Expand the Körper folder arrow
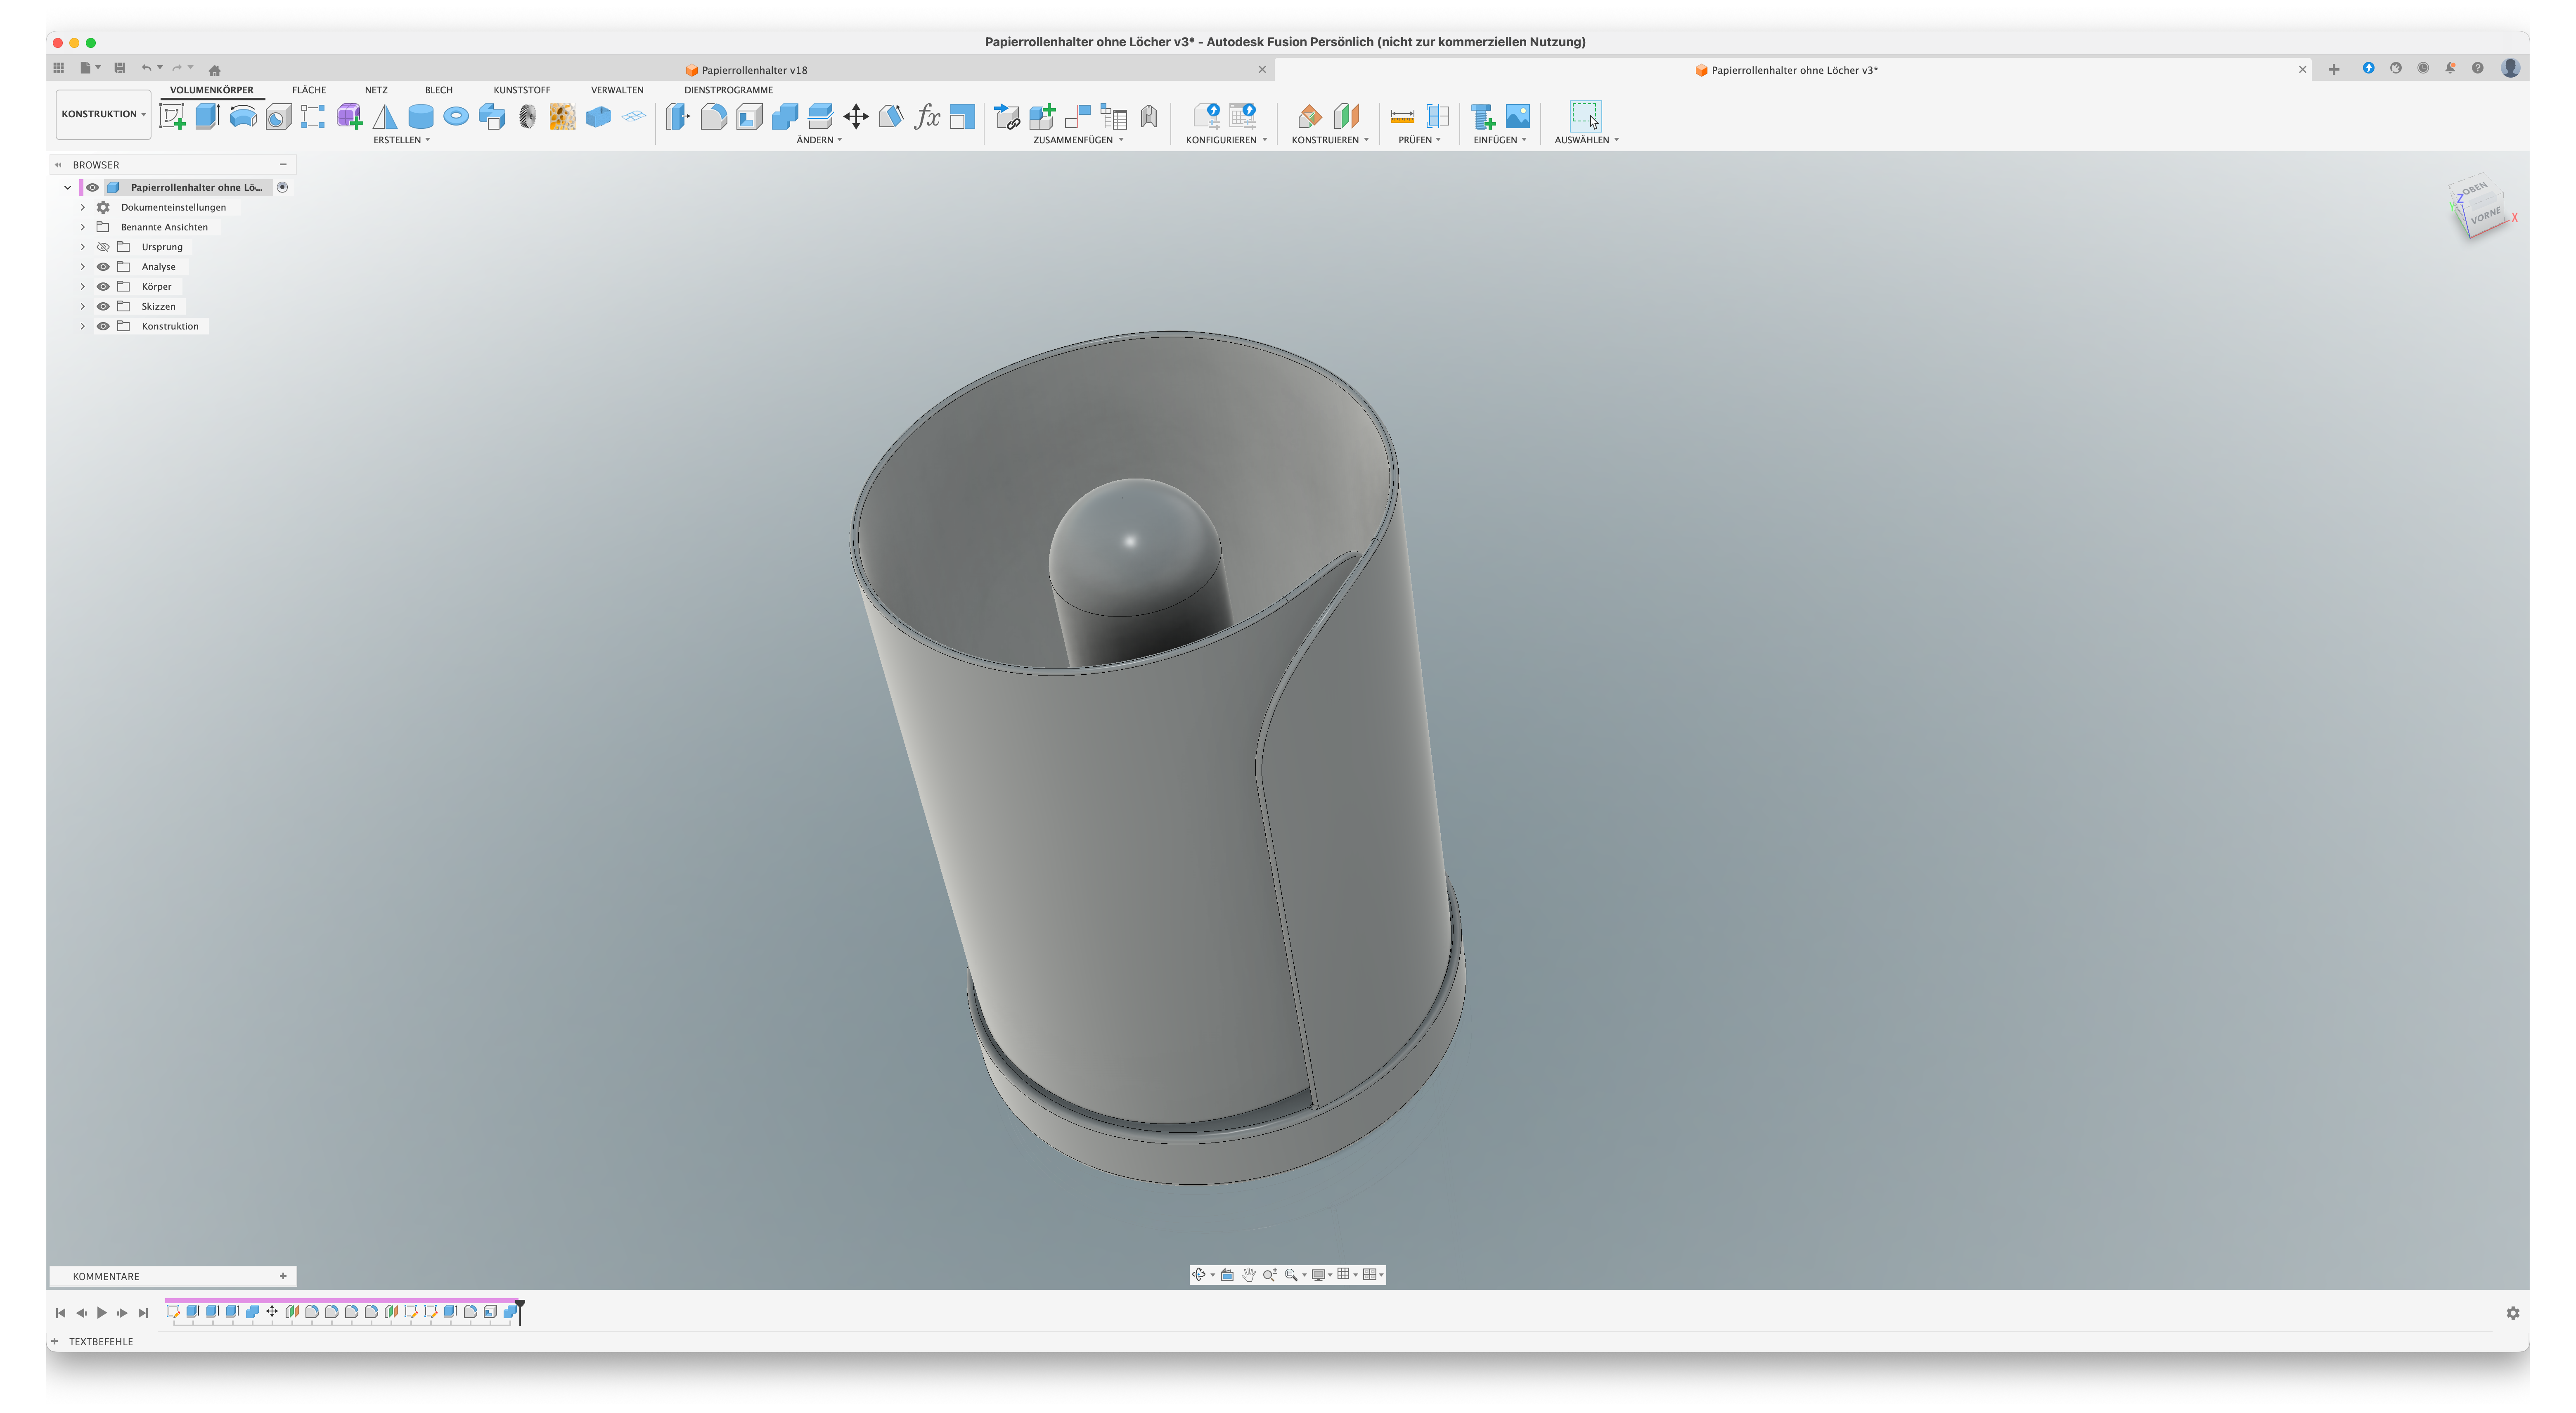Screen dimensions: 2576x1413 point(83,287)
